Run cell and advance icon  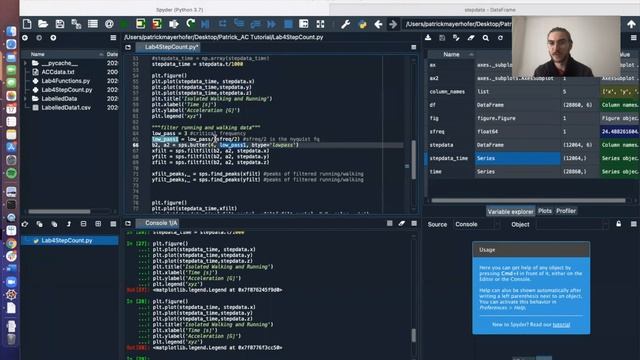click(x=157, y=24)
